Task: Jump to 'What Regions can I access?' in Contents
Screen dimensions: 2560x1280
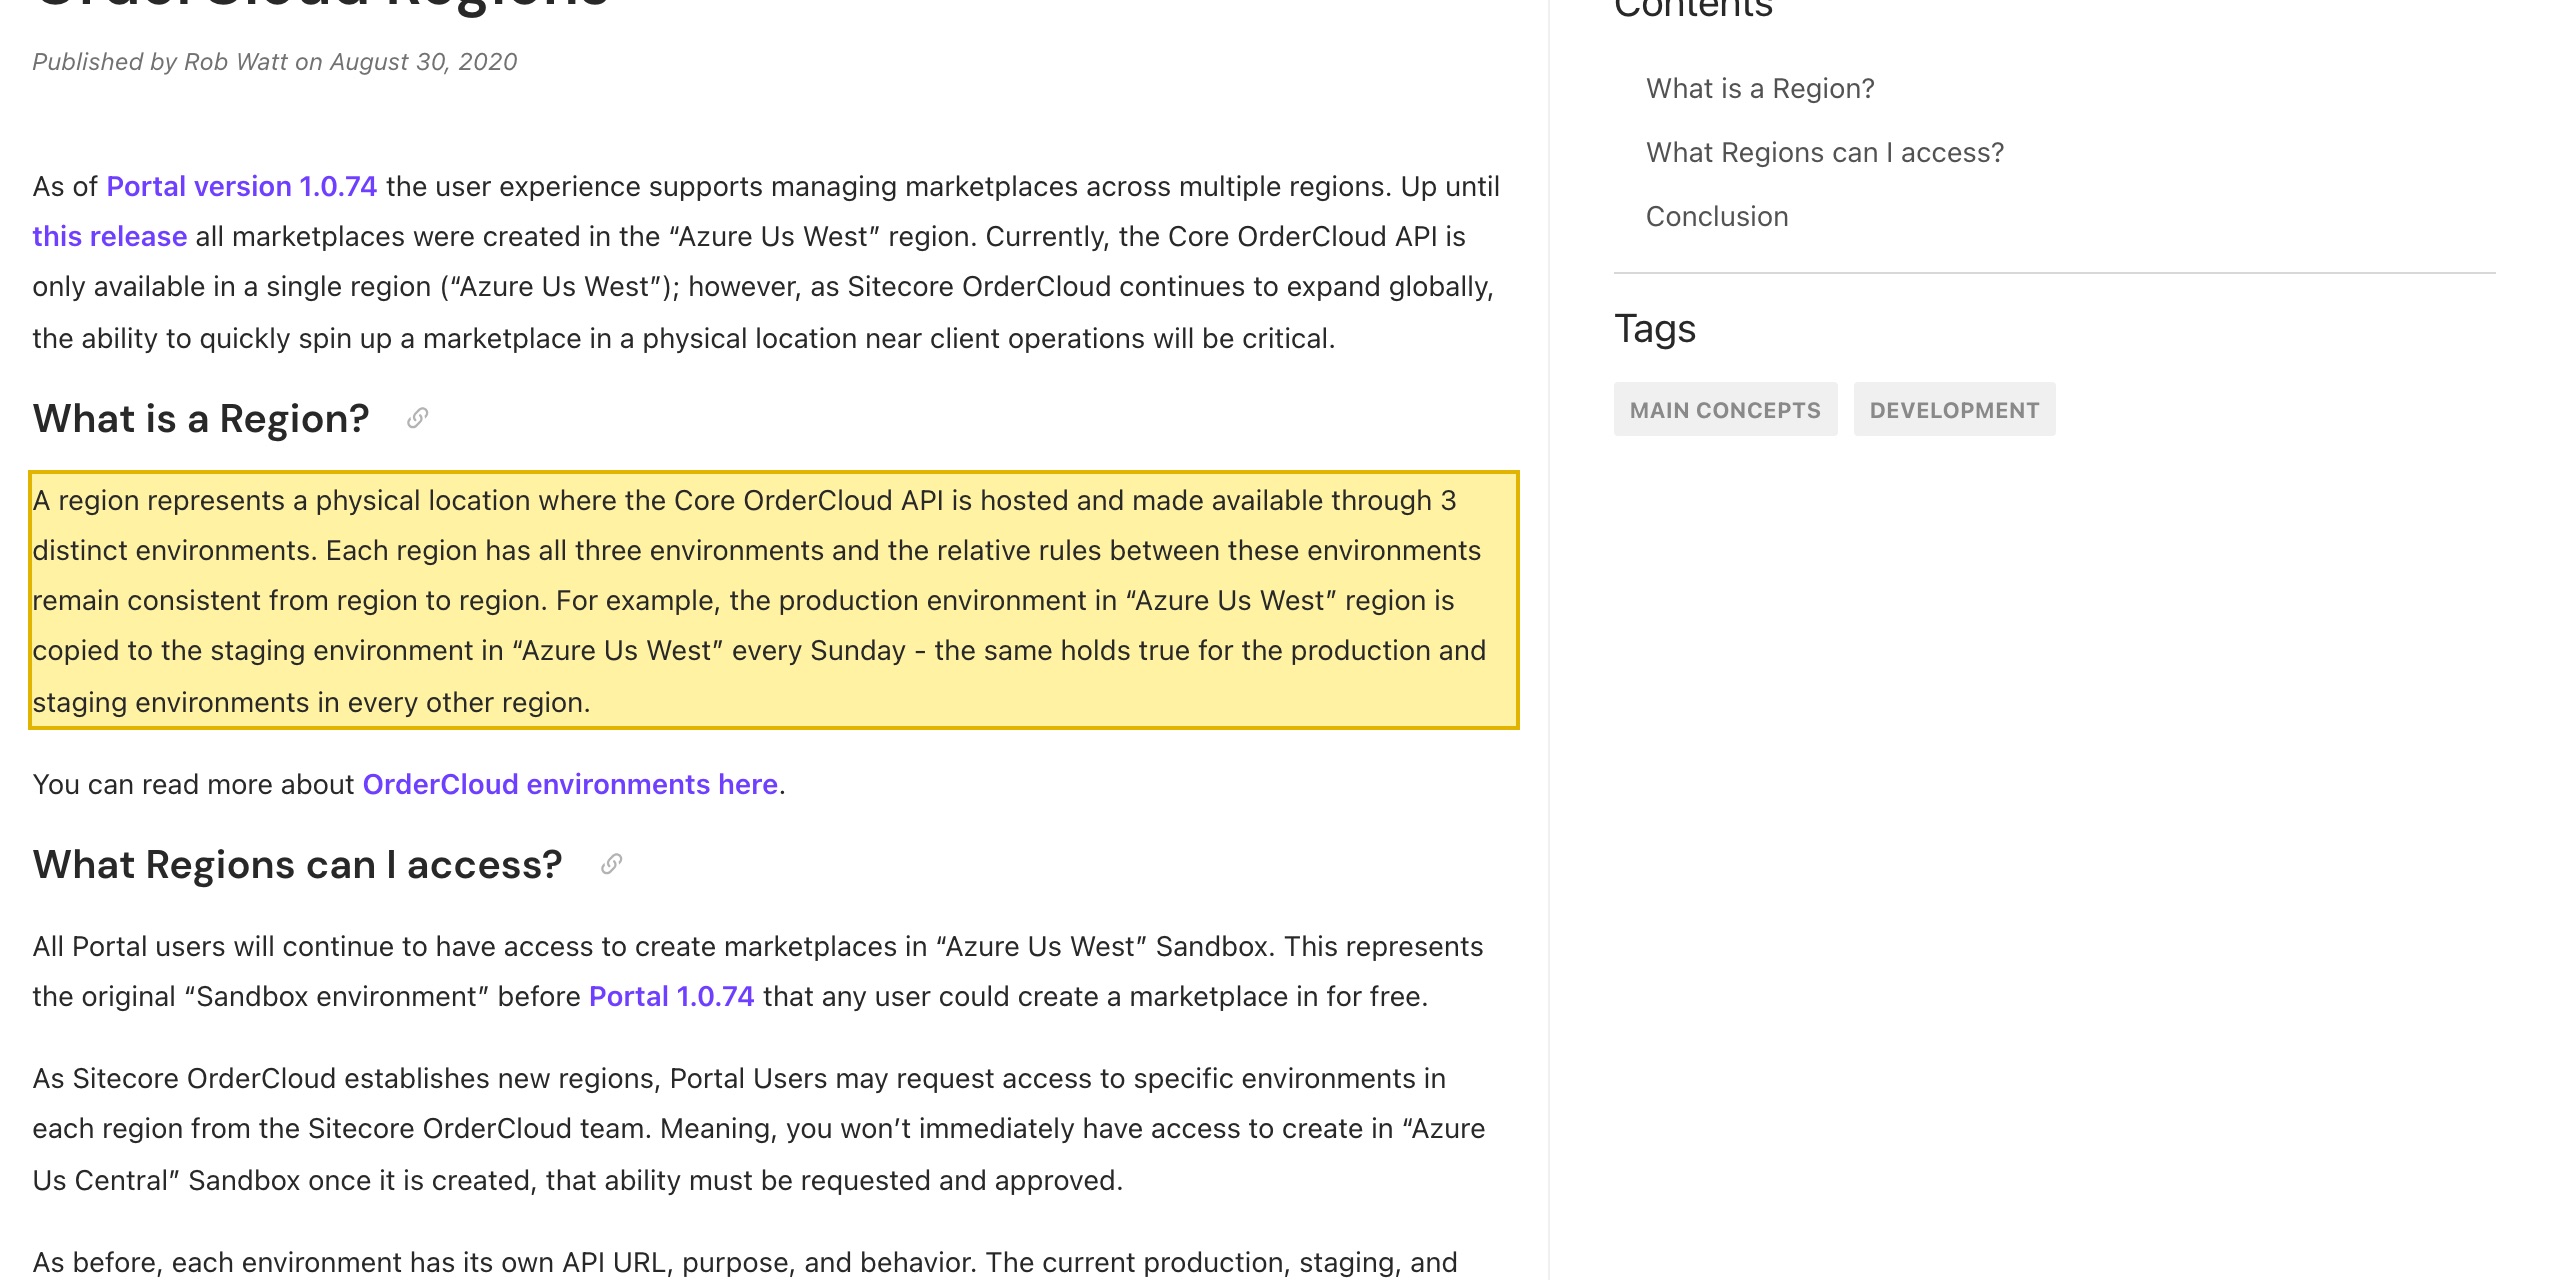Action: [x=1825, y=153]
